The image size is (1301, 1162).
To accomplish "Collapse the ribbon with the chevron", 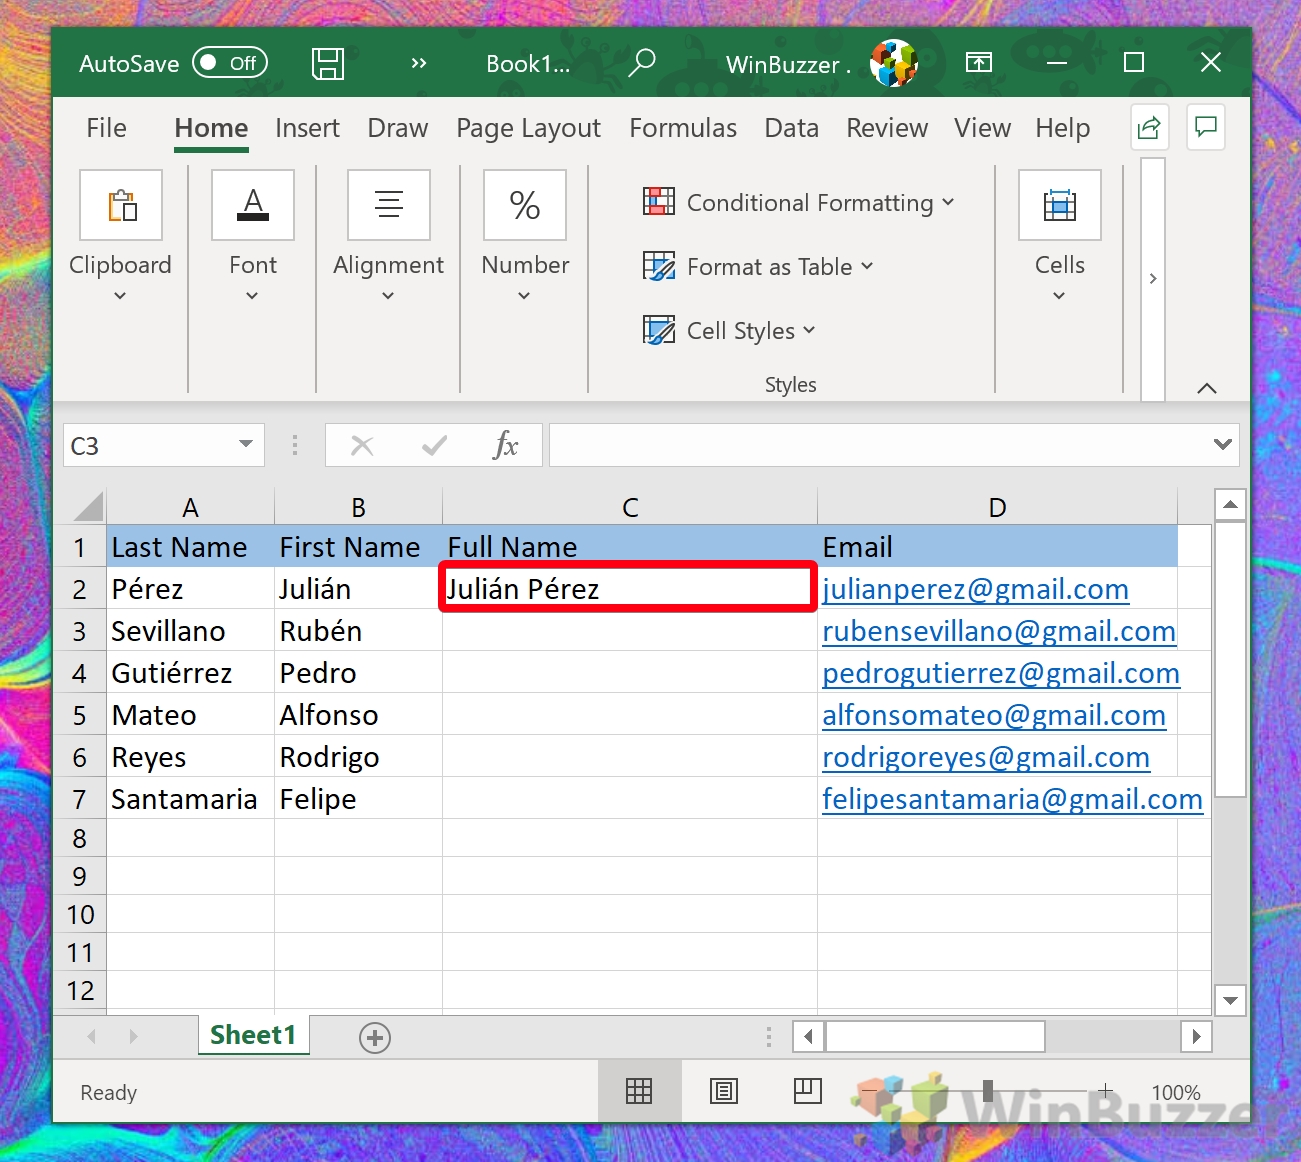I will pyautogui.click(x=1207, y=388).
